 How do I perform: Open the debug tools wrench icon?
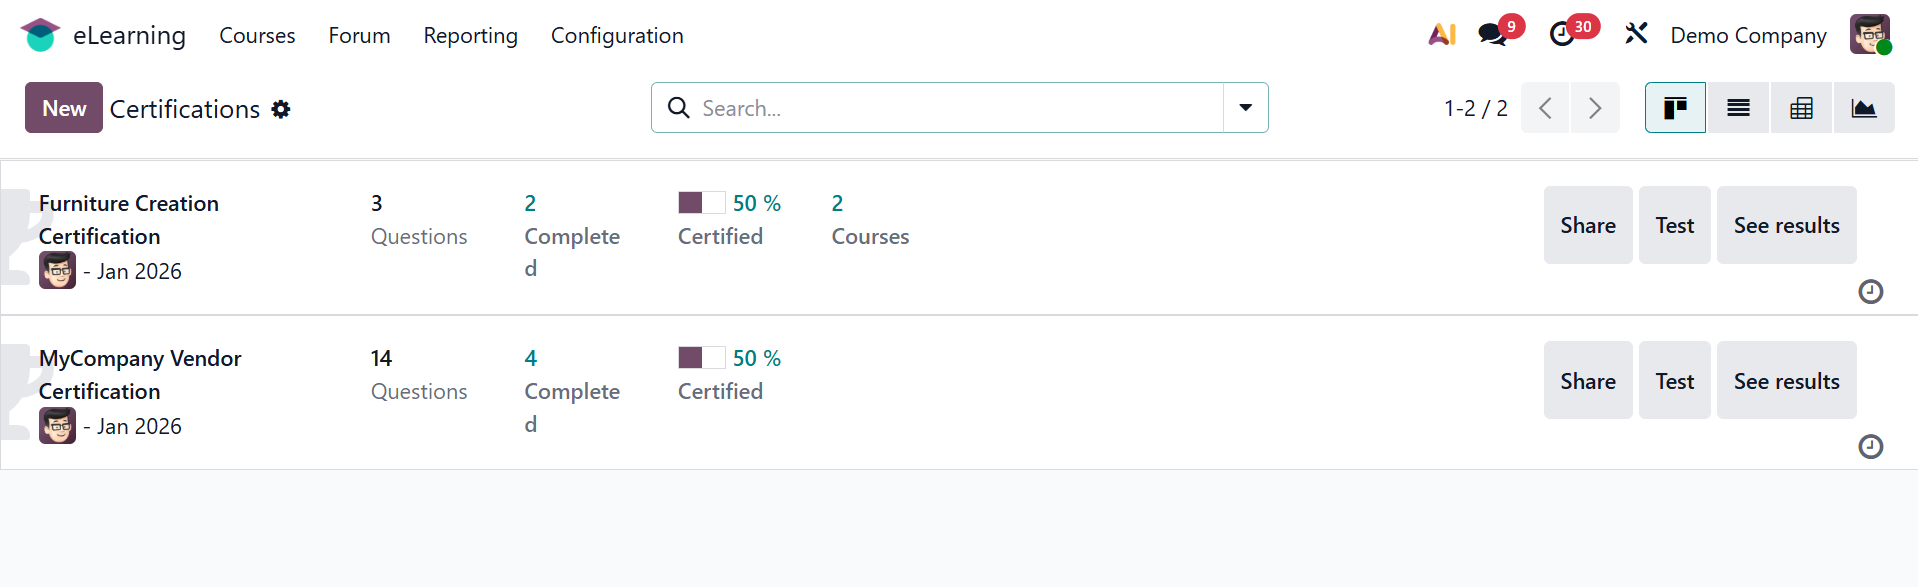[1636, 35]
